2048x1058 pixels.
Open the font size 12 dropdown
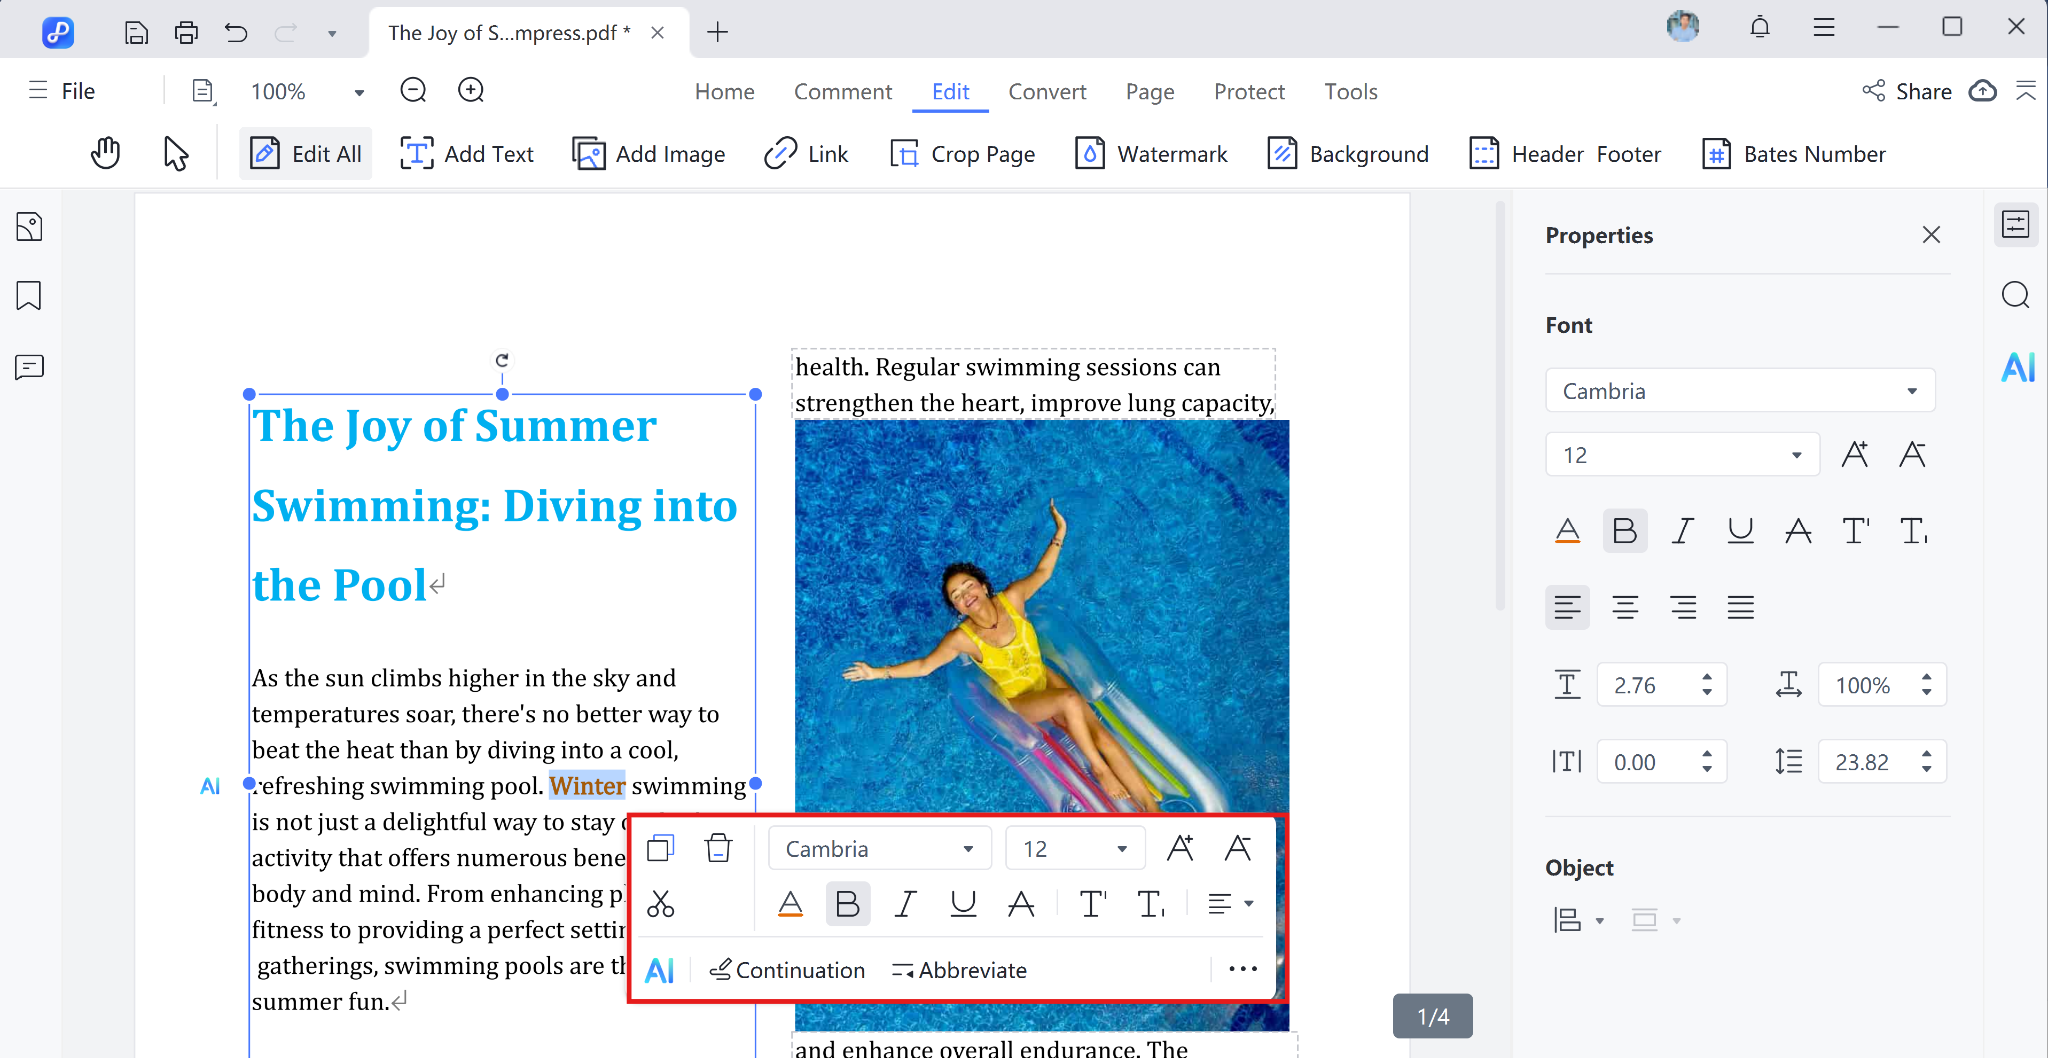(1681, 454)
